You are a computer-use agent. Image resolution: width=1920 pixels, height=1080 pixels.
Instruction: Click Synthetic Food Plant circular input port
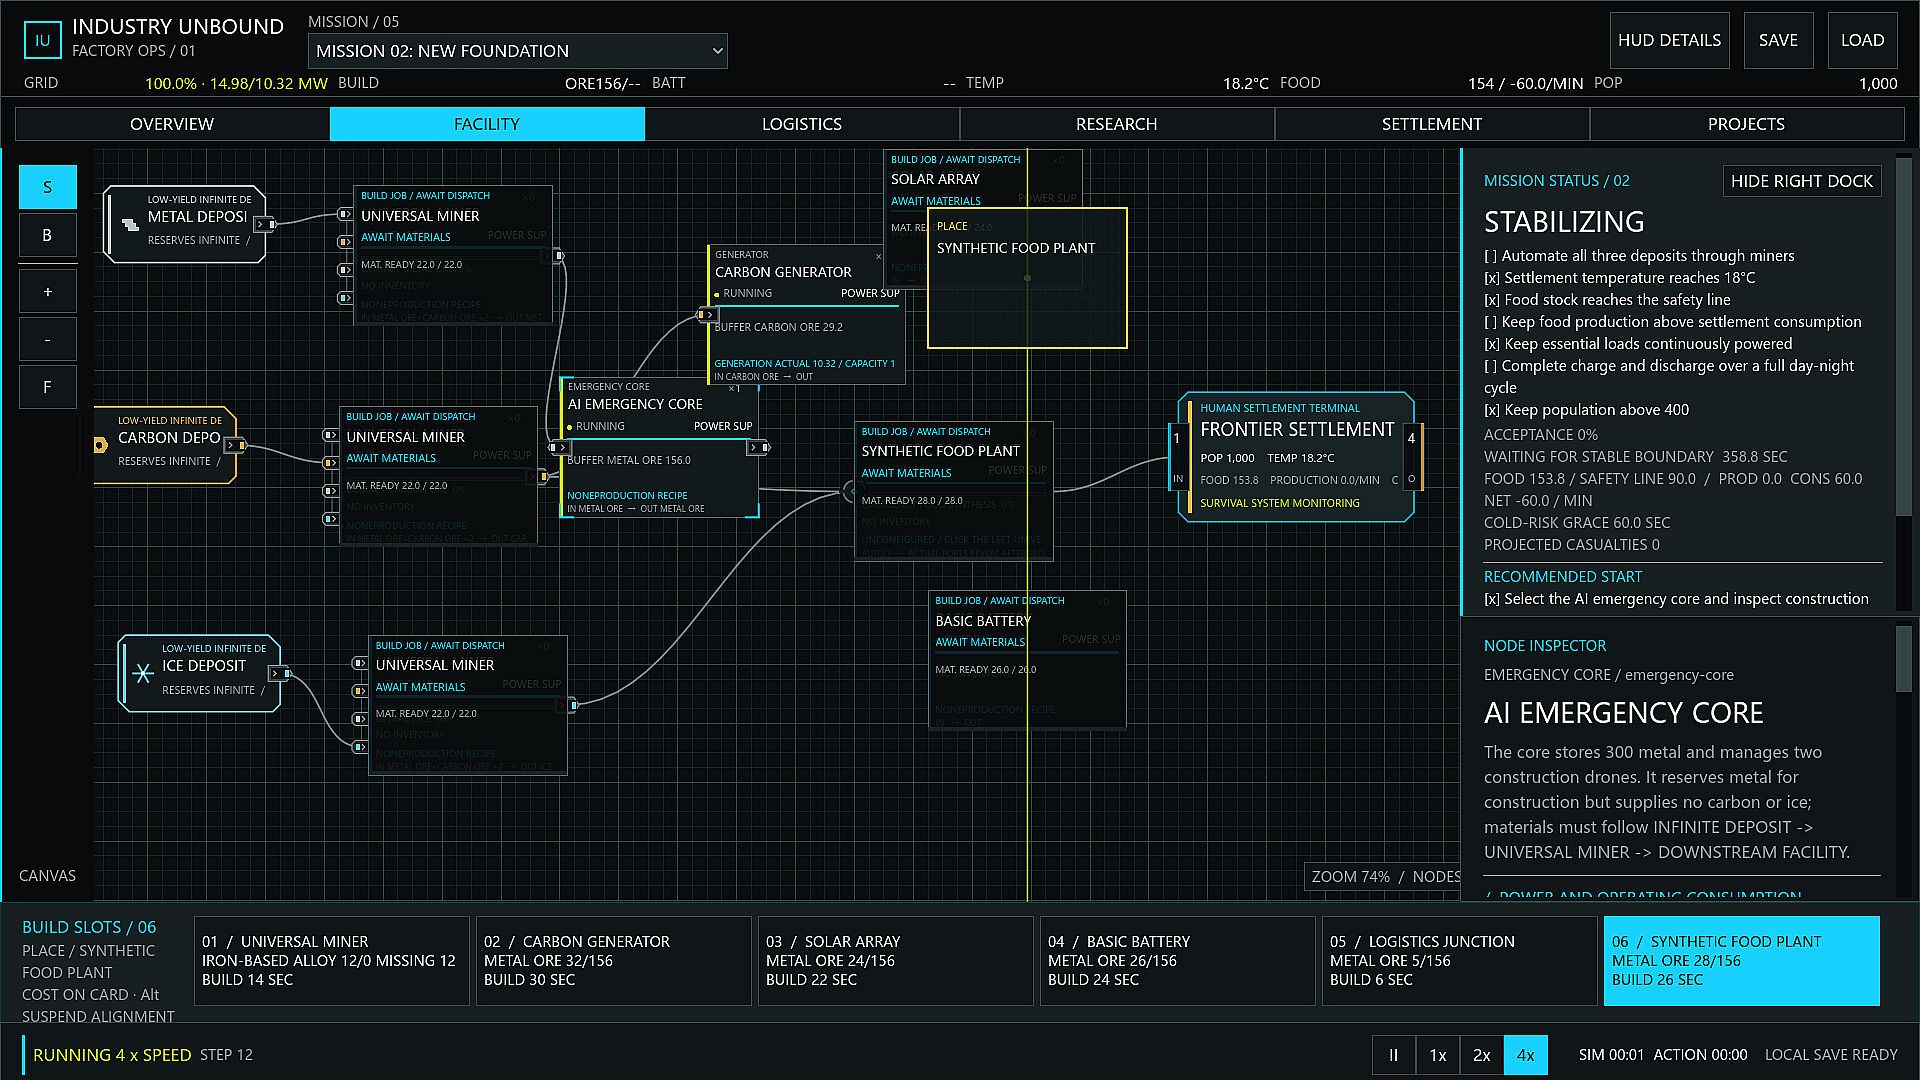850,491
